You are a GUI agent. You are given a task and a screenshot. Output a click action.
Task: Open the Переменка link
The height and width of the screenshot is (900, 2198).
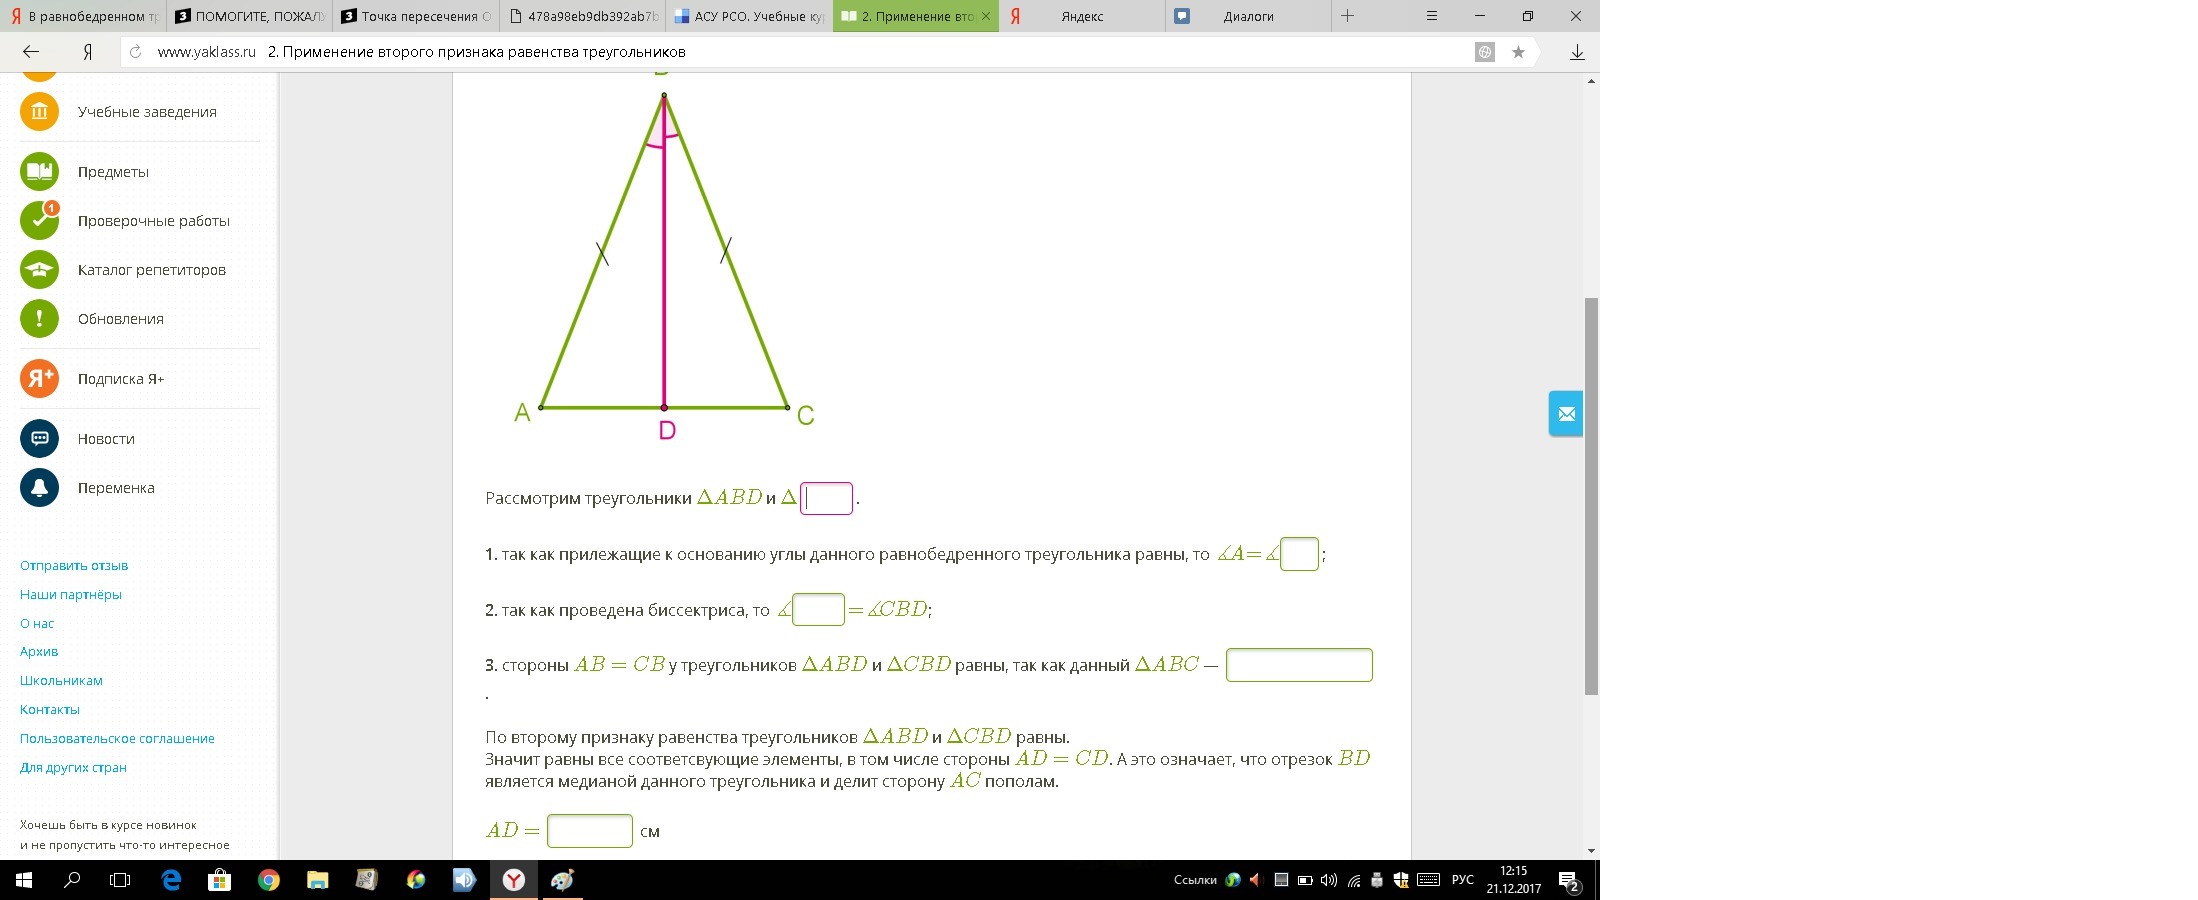tap(116, 488)
